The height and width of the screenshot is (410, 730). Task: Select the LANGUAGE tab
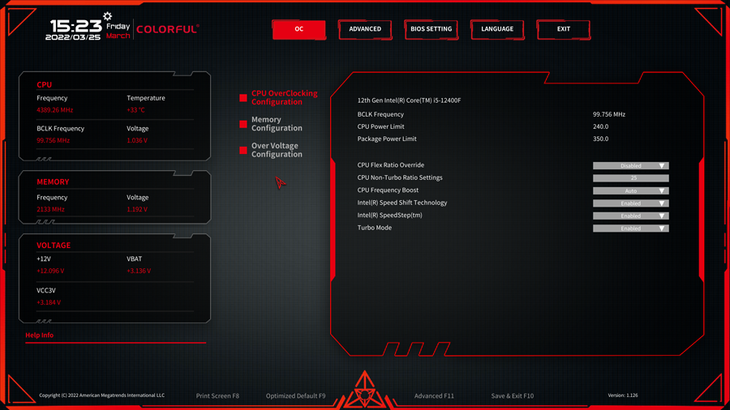[497, 30]
